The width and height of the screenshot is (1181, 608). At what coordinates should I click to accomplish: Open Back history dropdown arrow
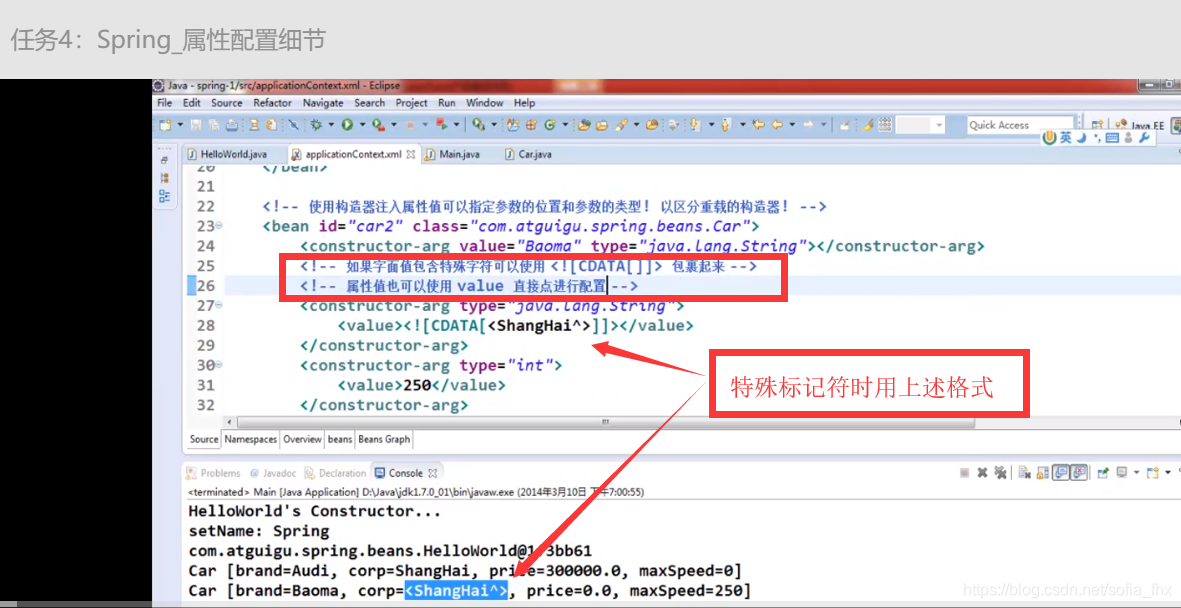[x=792, y=125]
